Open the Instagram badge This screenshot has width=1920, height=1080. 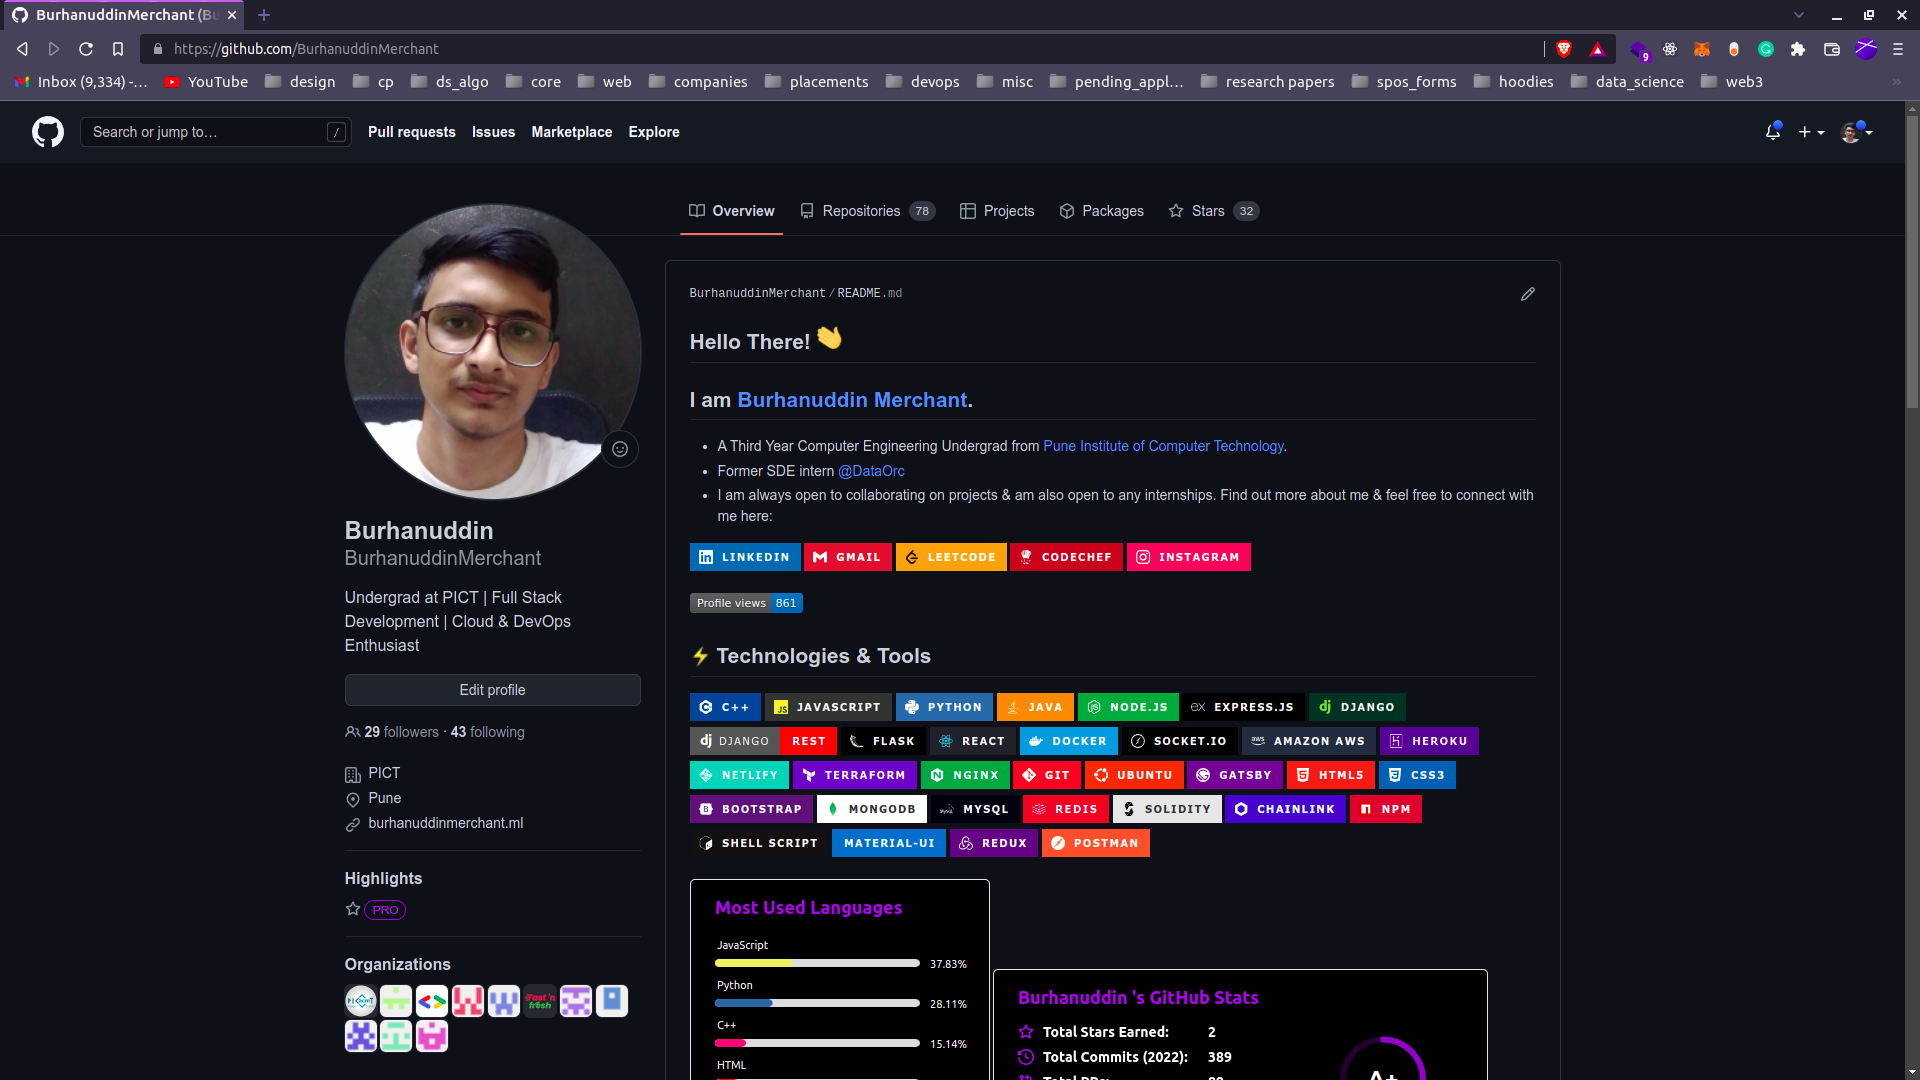coord(1189,557)
